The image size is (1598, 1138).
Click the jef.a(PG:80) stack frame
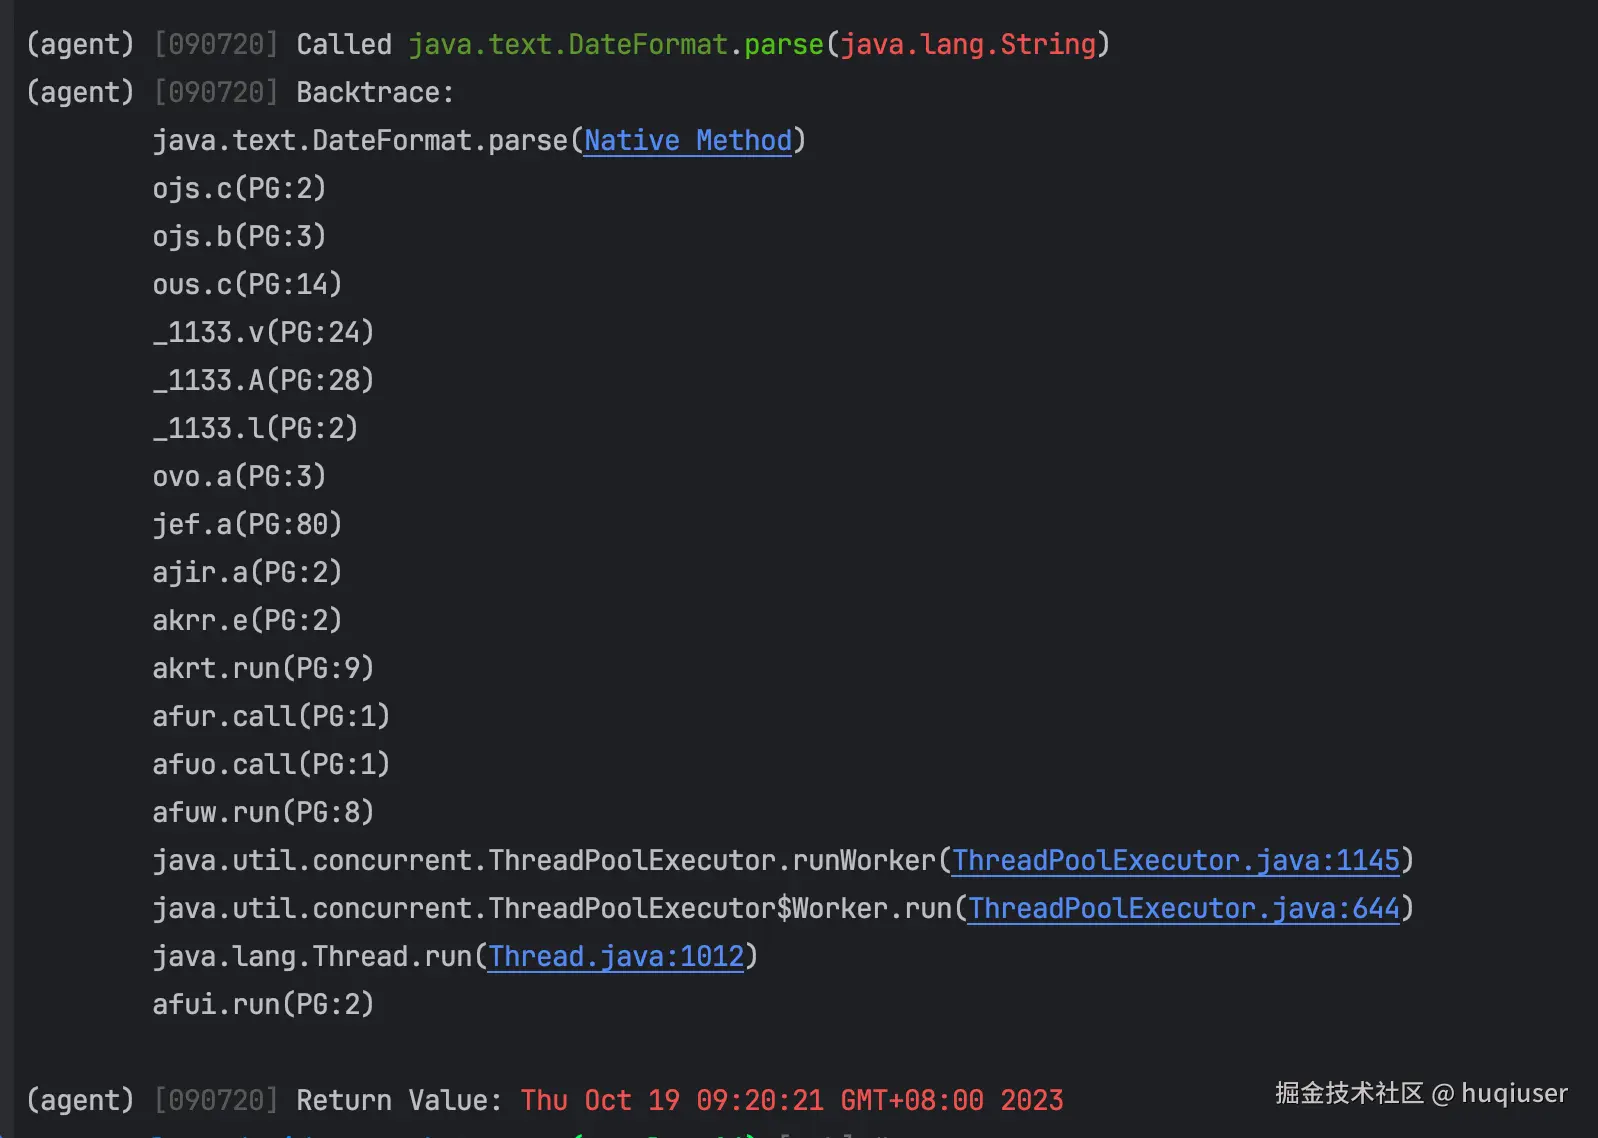click(x=247, y=525)
